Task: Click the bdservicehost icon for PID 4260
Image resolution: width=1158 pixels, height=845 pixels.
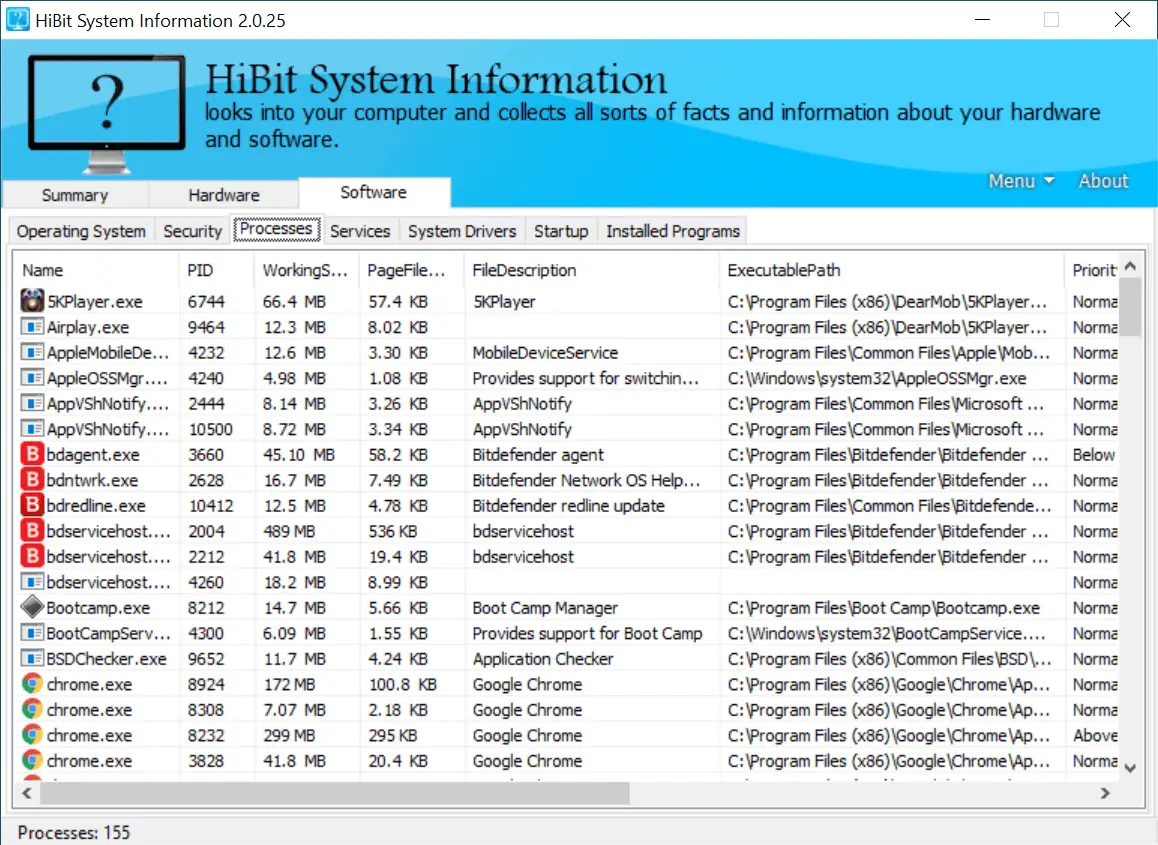Action: [x=32, y=582]
